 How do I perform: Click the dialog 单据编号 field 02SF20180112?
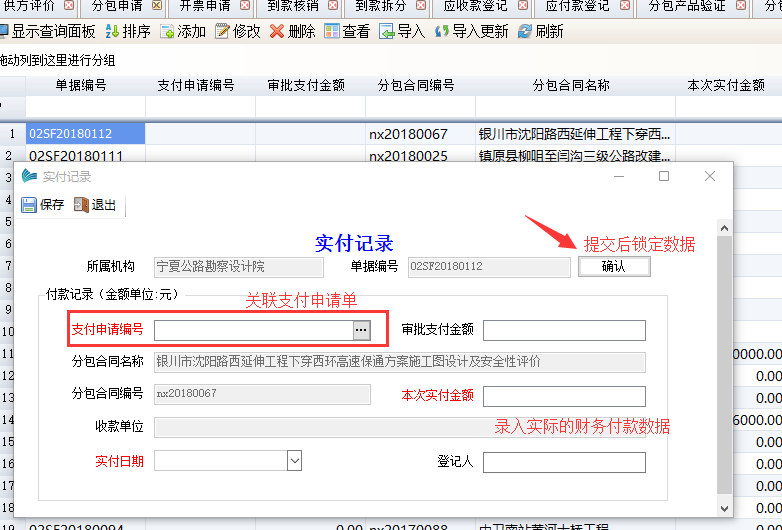(489, 267)
